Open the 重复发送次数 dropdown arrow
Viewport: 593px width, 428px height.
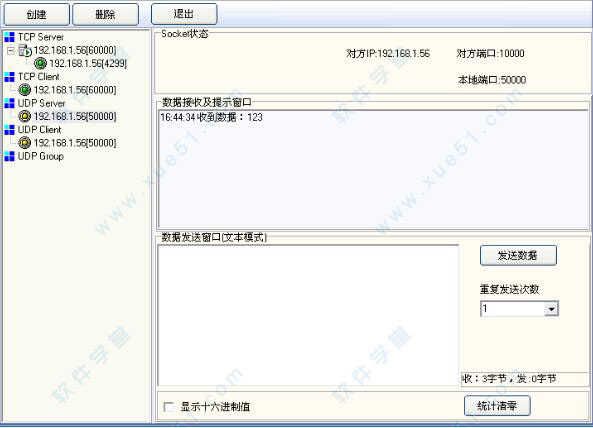551,309
